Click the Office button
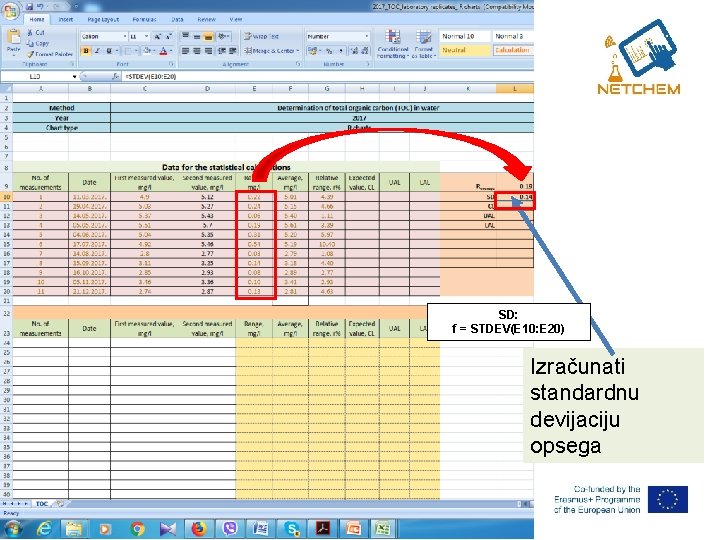The height and width of the screenshot is (540, 720). (x=10, y=10)
